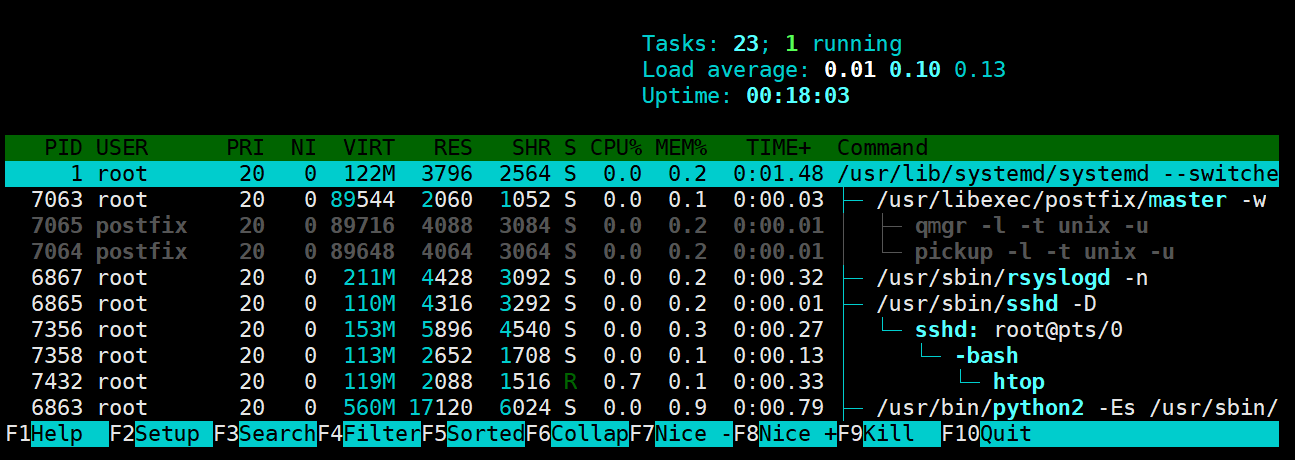The height and width of the screenshot is (460, 1295).
Task: Click PID 7063 cell
Action: tap(57, 200)
